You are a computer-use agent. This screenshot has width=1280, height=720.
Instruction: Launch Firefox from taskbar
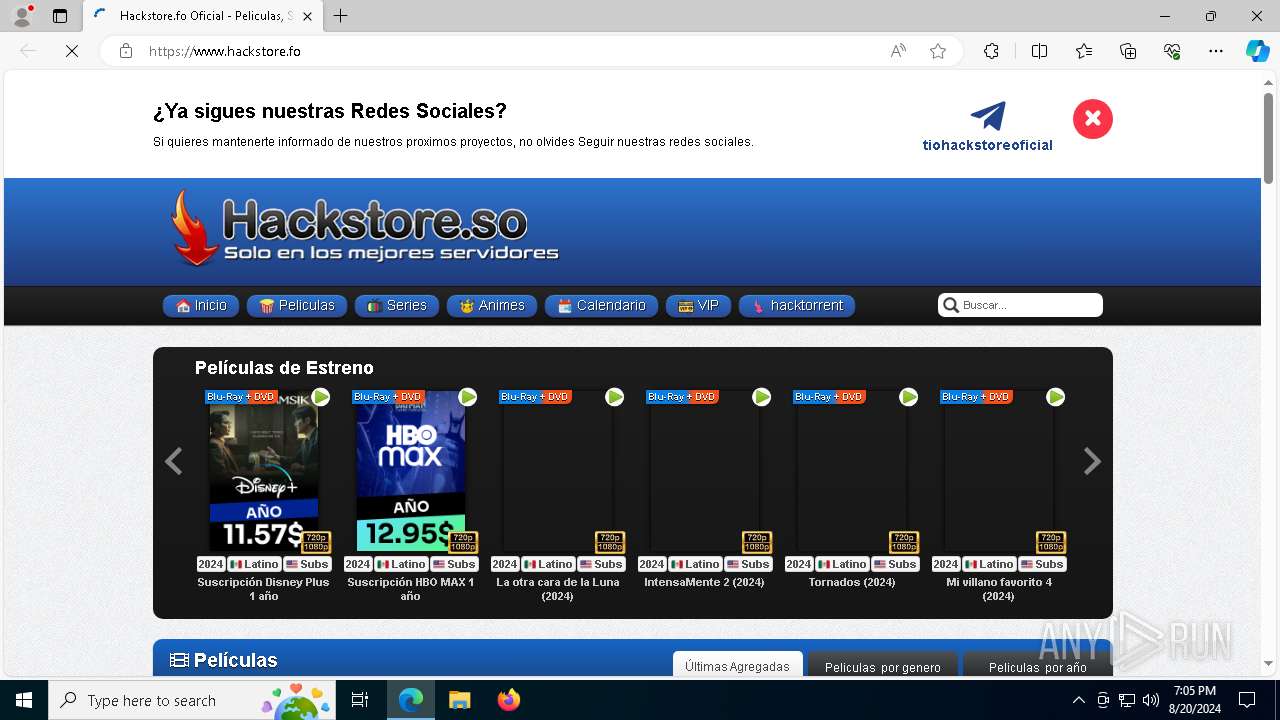(509, 700)
